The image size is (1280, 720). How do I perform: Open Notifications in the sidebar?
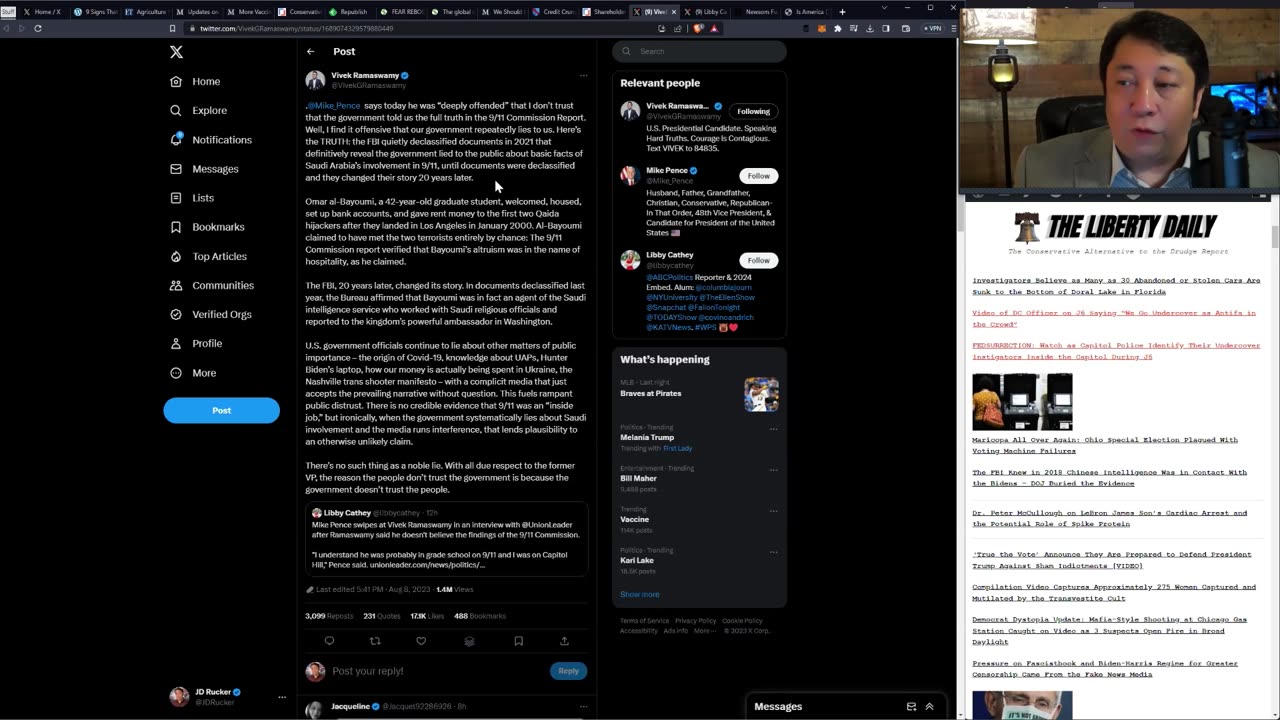click(x=210, y=140)
